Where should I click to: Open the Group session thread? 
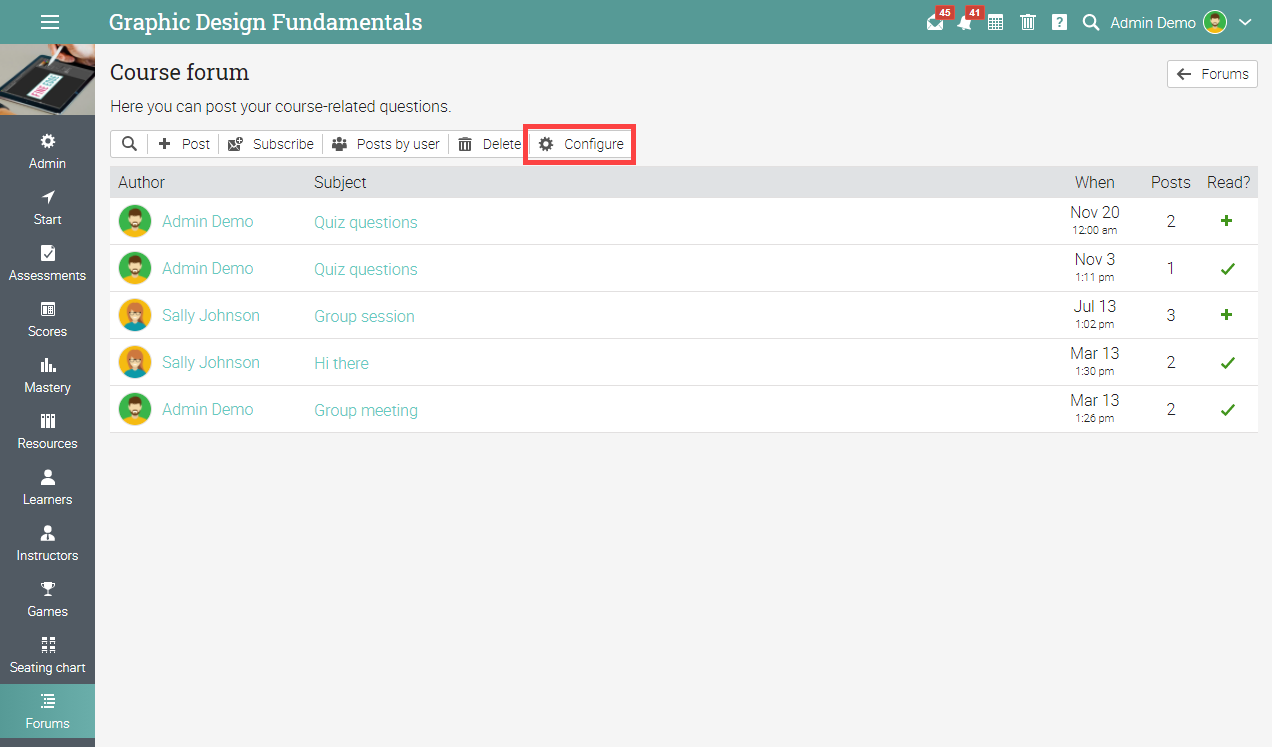tap(364, 316)
